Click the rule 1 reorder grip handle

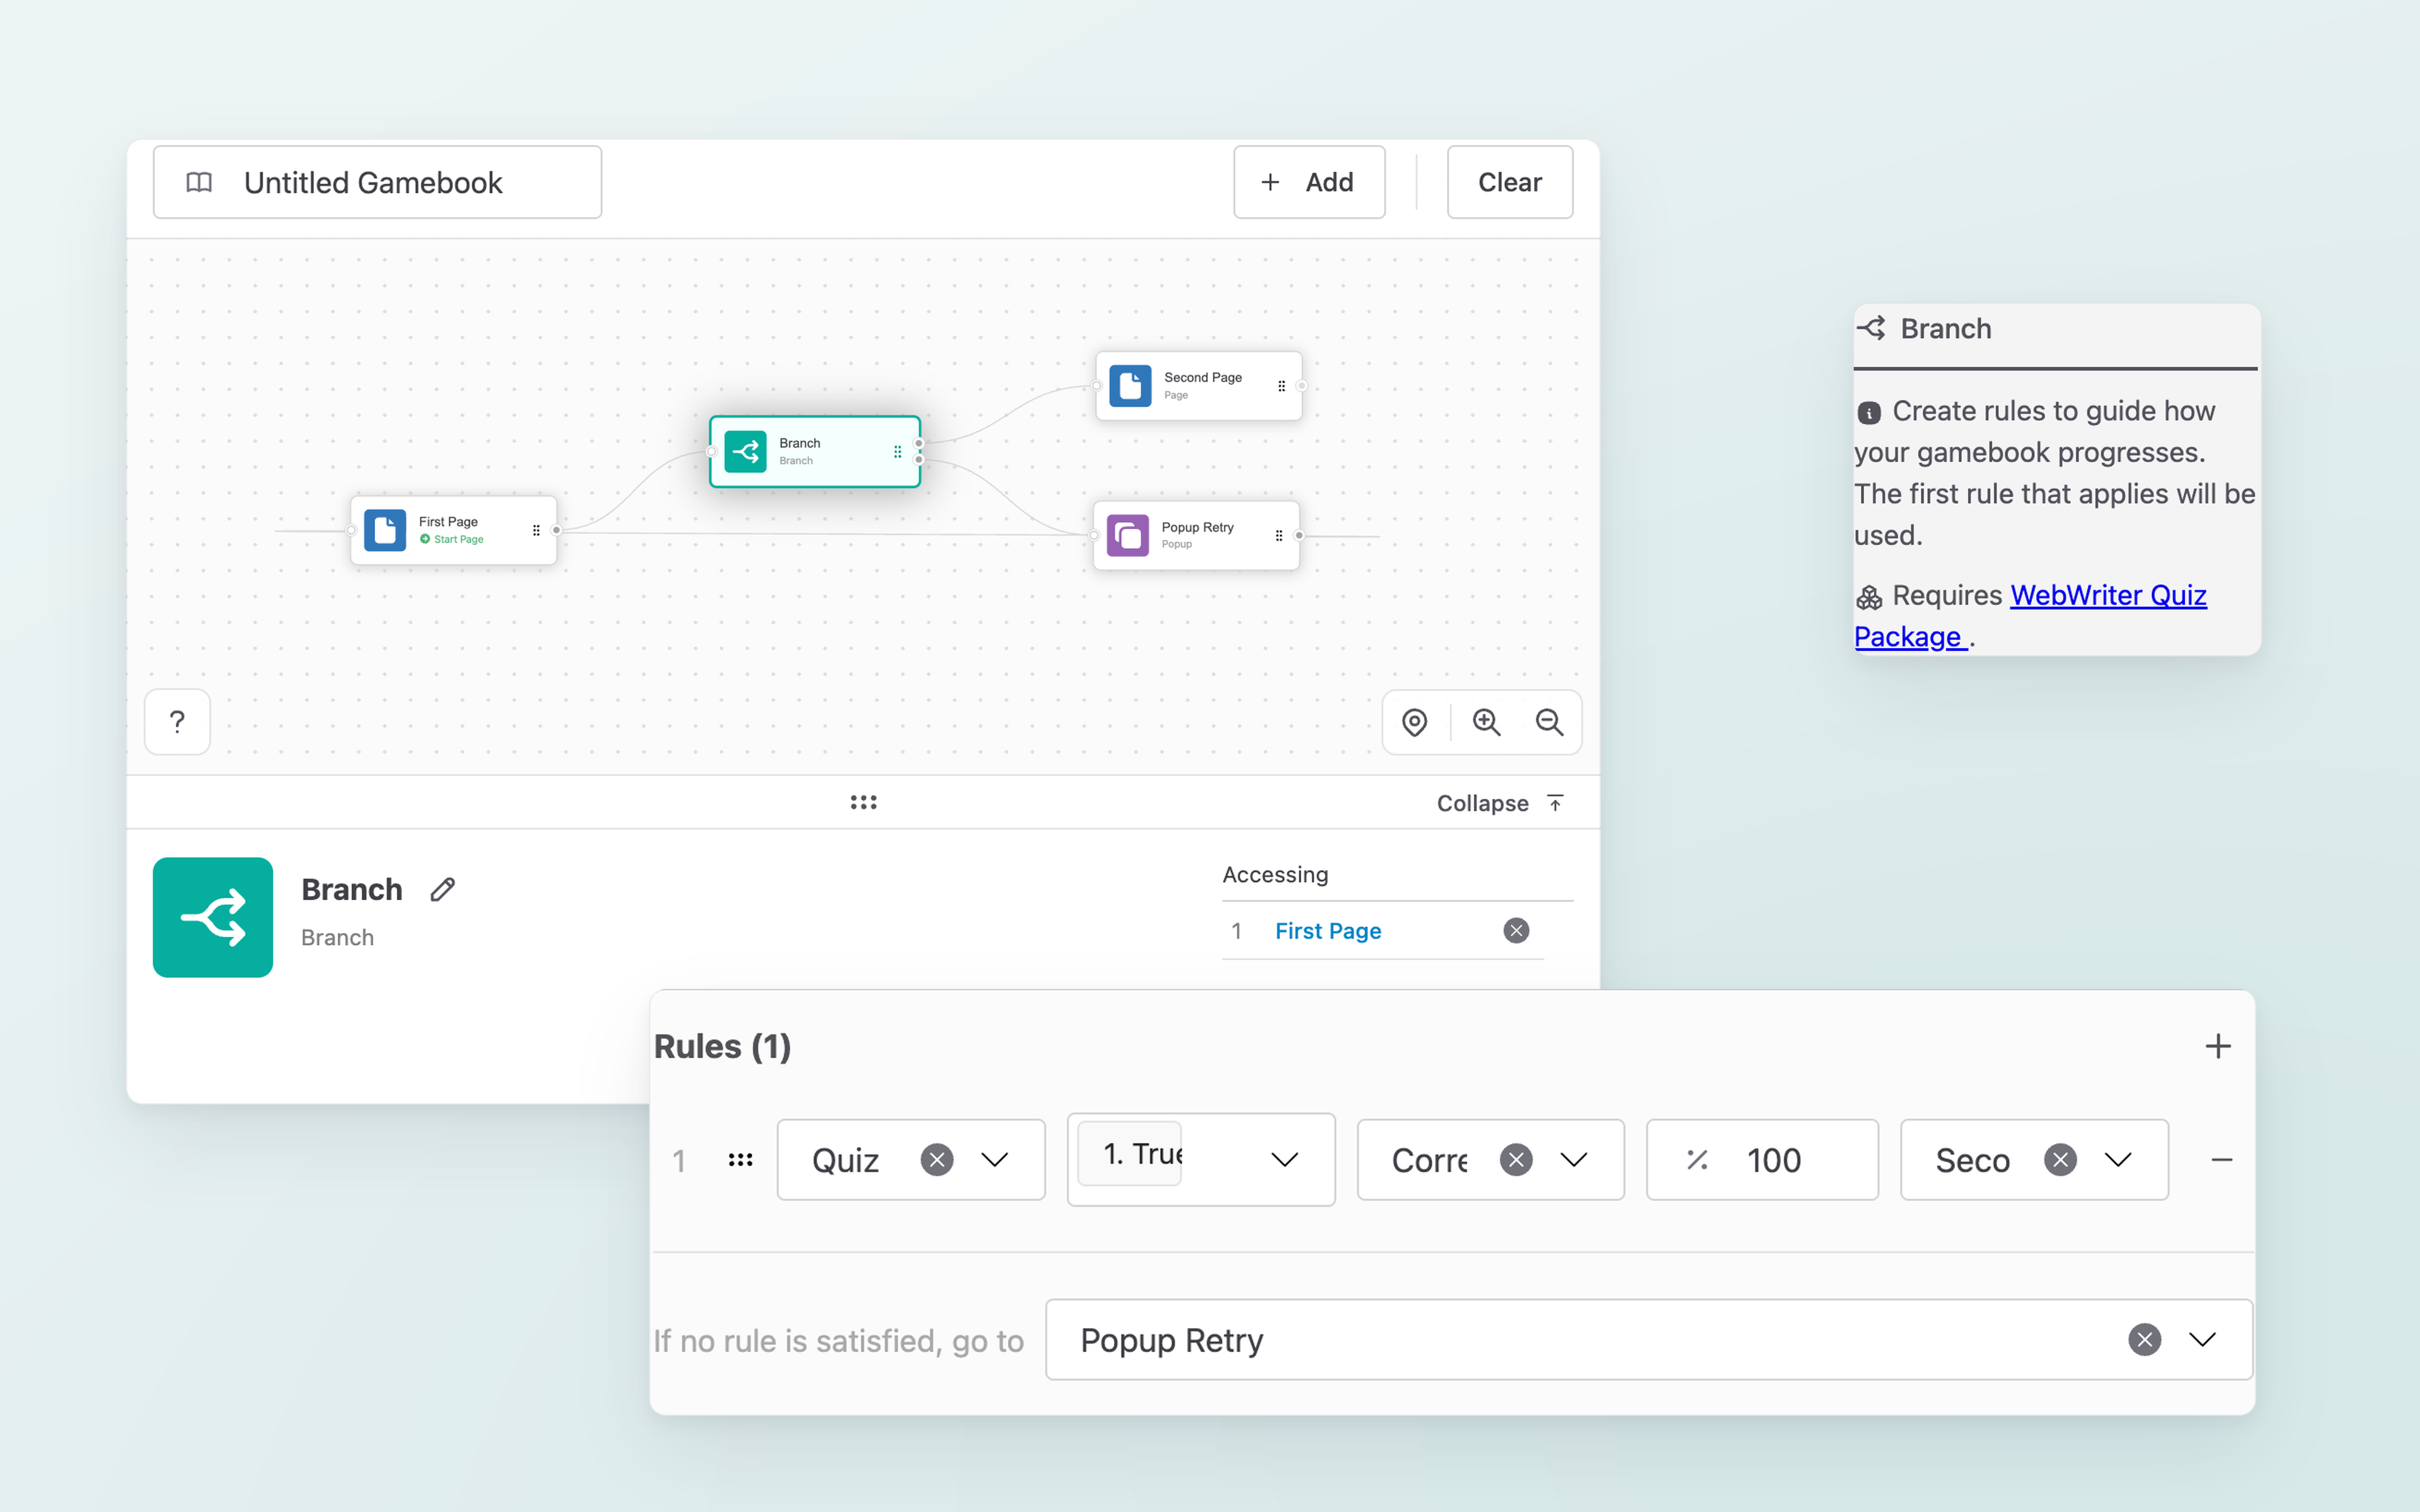(x=740, y=1160)
